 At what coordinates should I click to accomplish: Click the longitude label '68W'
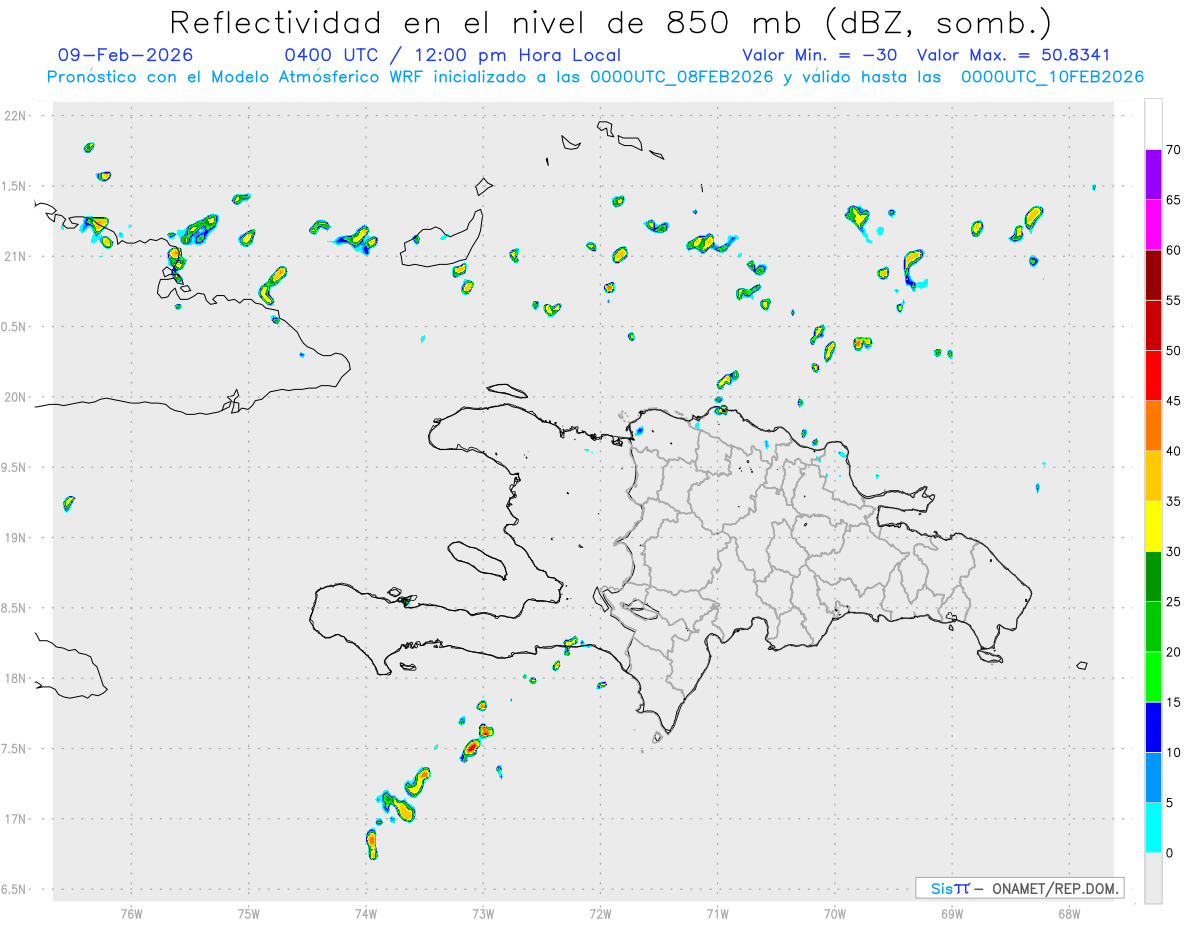point(1069,913)
